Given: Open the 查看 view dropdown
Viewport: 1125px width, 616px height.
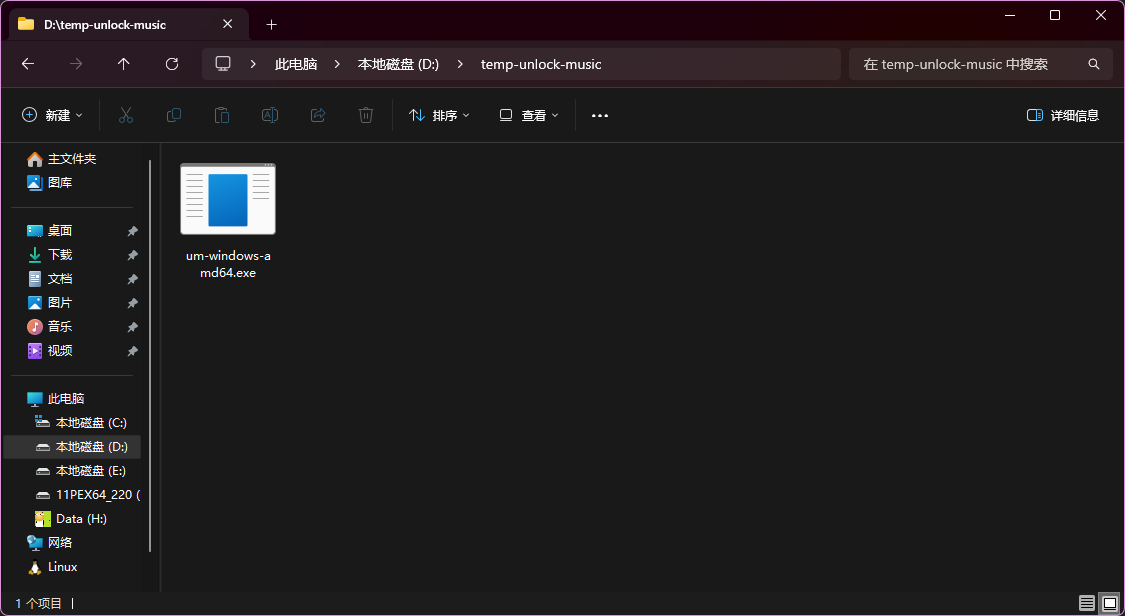Looking at the screenshot, I should coord(529,115).
